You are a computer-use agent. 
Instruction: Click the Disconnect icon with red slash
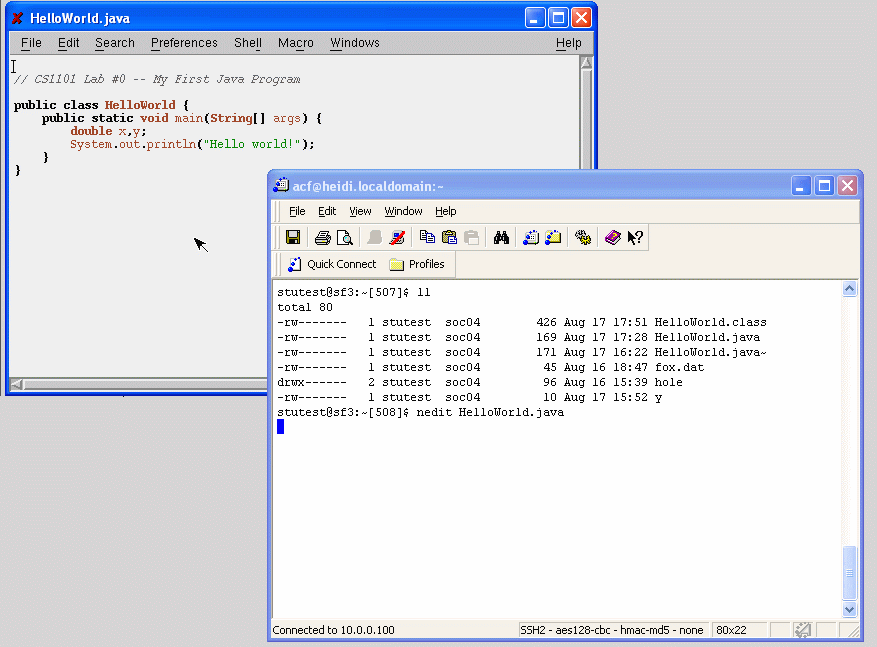tap(397, 238)
